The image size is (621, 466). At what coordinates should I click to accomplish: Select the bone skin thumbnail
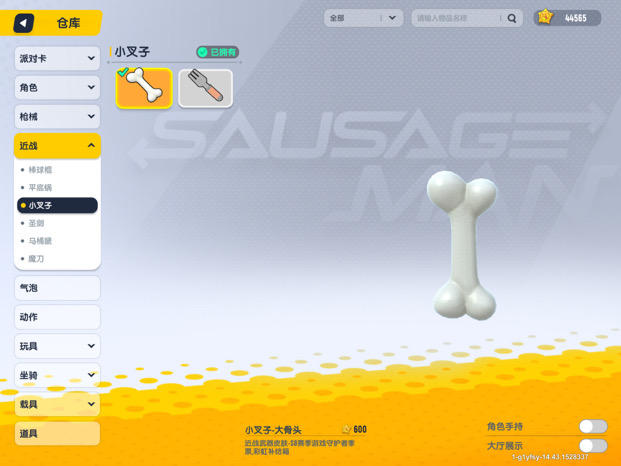(144, 88)
